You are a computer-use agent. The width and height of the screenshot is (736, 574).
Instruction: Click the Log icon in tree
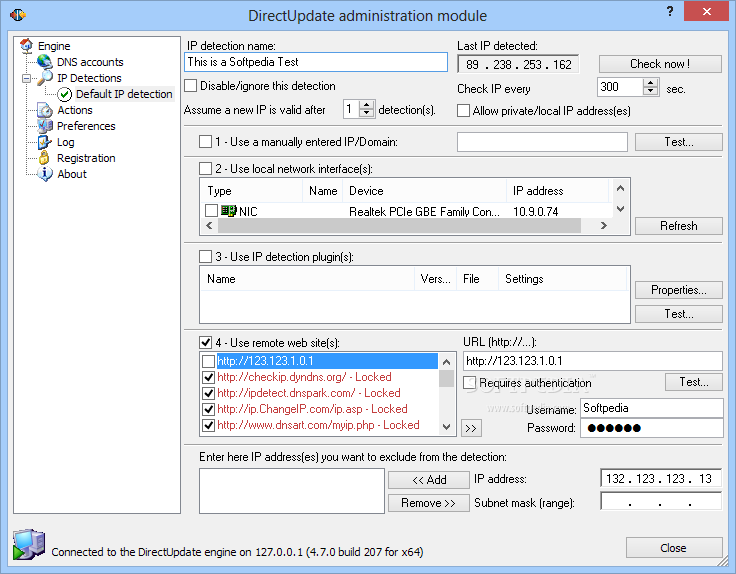coord(45,142)
